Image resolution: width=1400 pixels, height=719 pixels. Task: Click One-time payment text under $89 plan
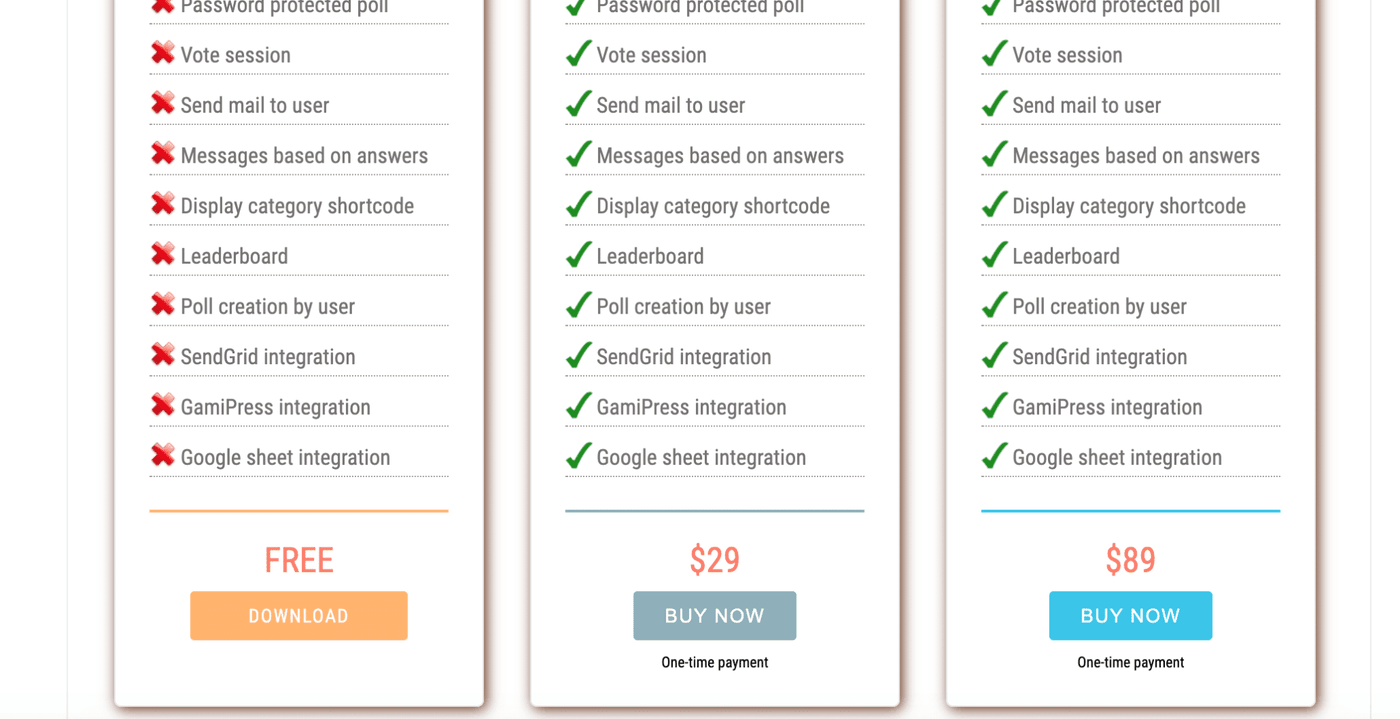1130,662
